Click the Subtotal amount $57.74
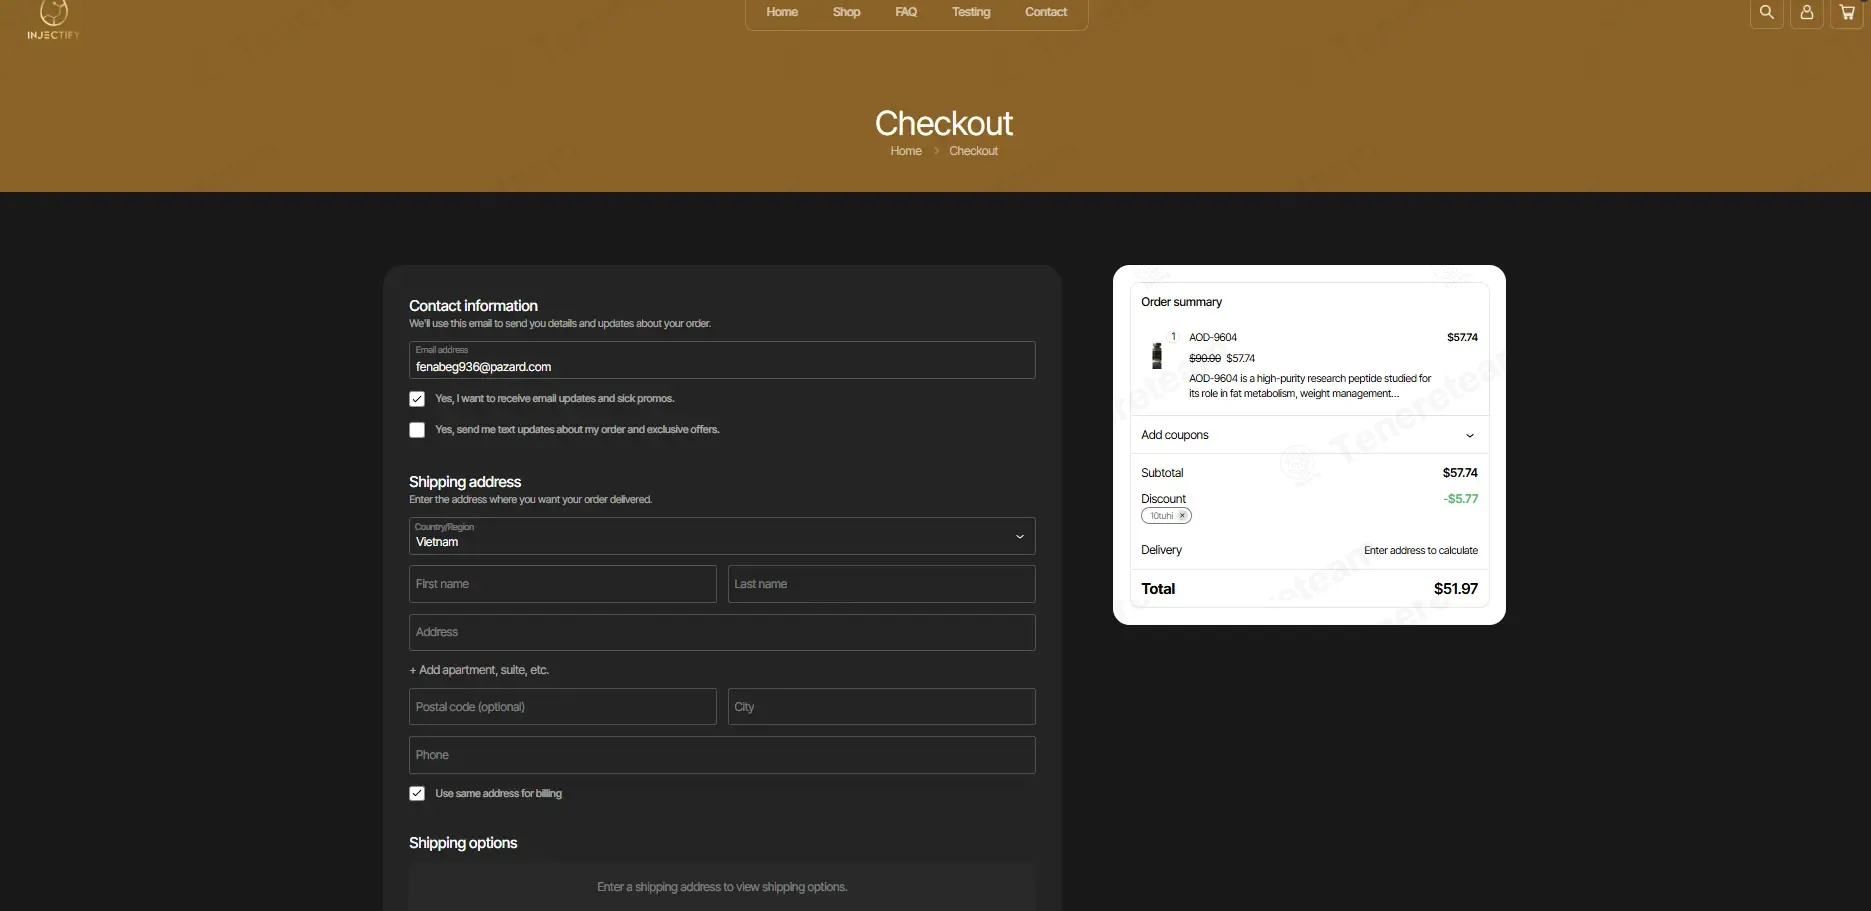The width and height of the screenshot is (1871, 911). 1460,473
